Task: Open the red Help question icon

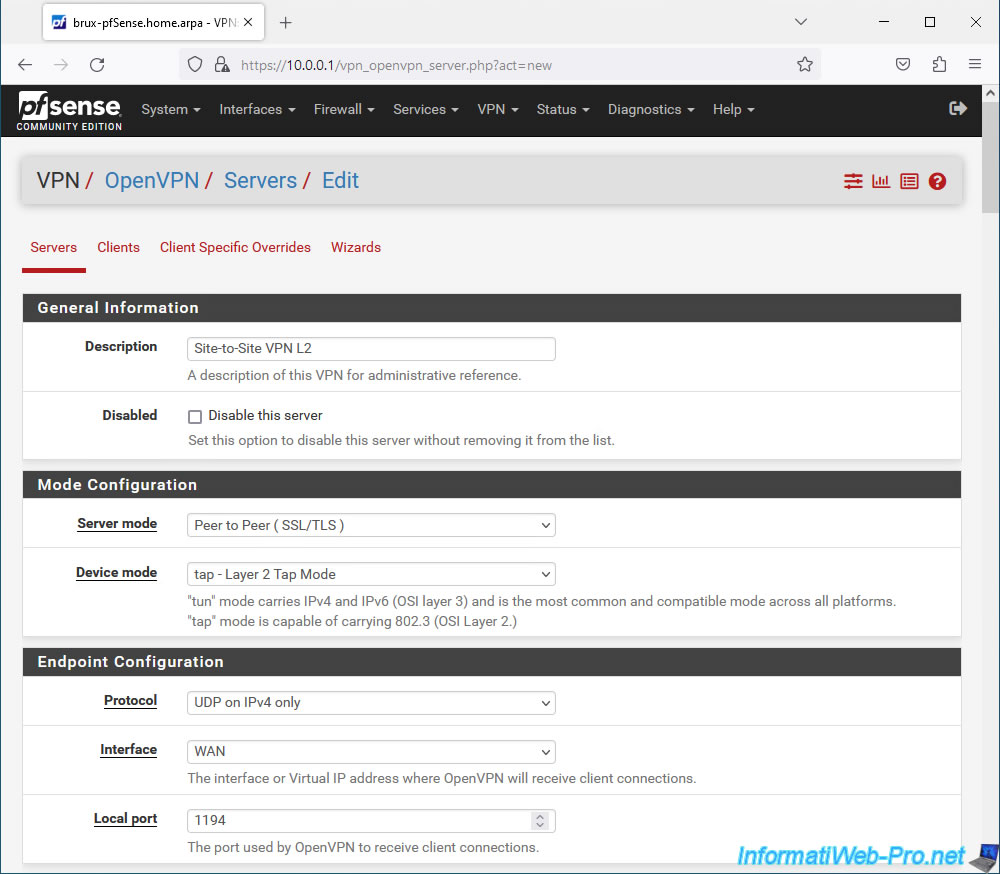Action: coord(937,181)
